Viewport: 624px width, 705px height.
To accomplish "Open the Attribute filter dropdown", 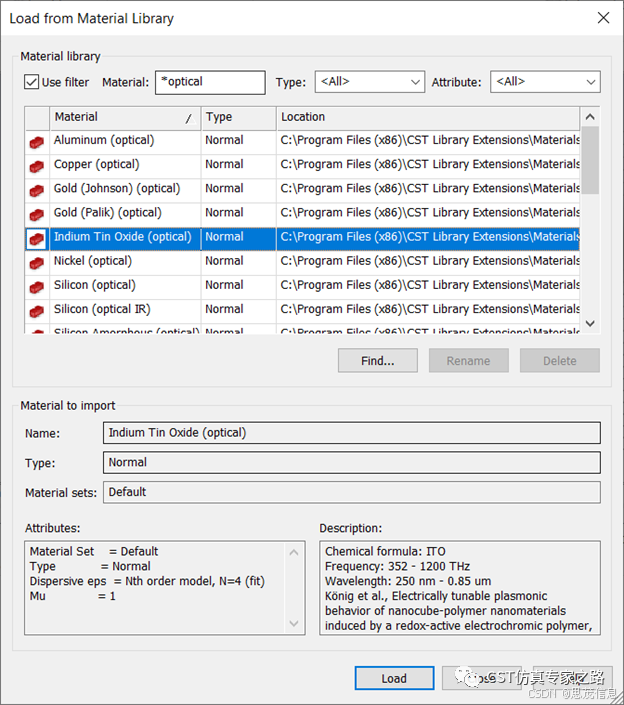I will pos(545,82).
